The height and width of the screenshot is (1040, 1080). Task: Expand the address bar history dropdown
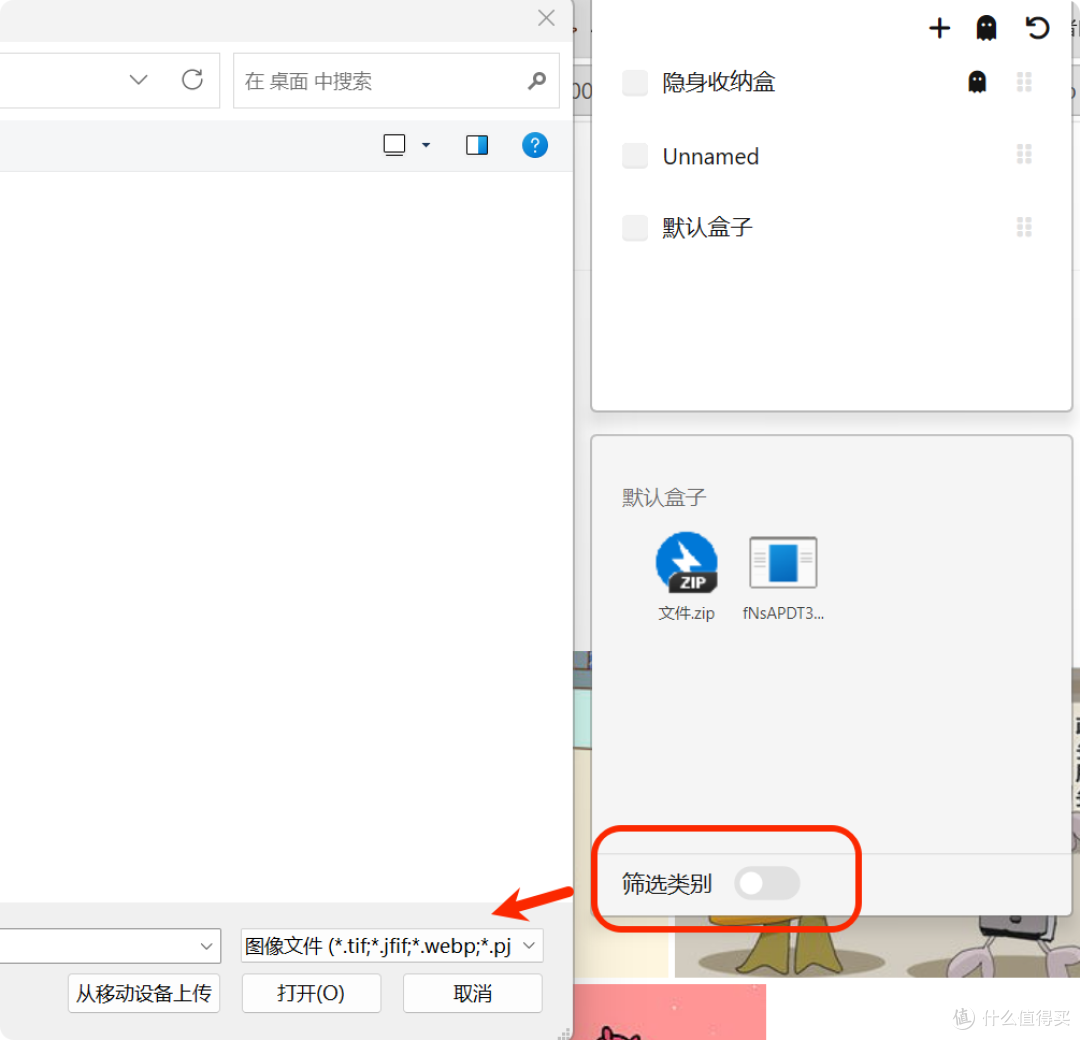(x=138, y=80)
